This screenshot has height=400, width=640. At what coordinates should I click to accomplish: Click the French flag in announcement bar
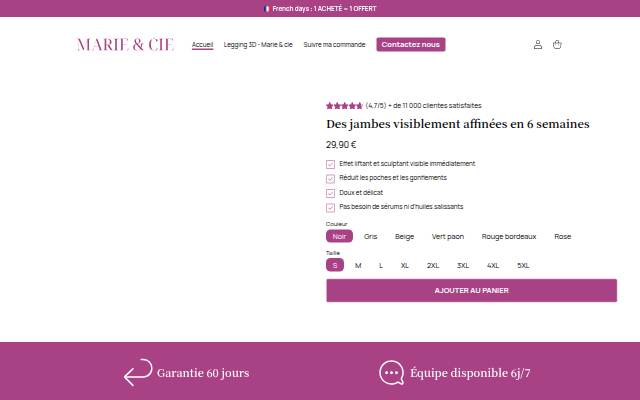pyautogui.click(x=267, y=9)
